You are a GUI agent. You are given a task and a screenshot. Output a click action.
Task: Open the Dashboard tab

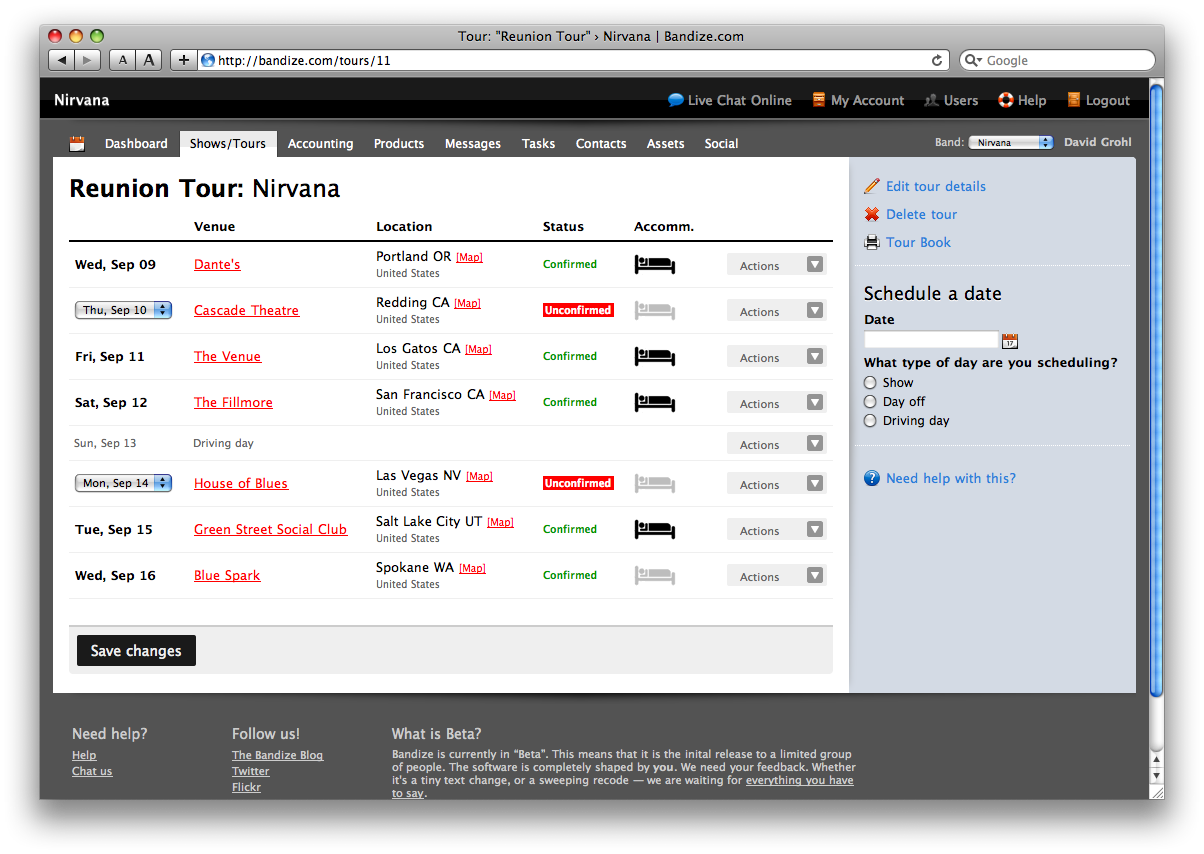136,144
